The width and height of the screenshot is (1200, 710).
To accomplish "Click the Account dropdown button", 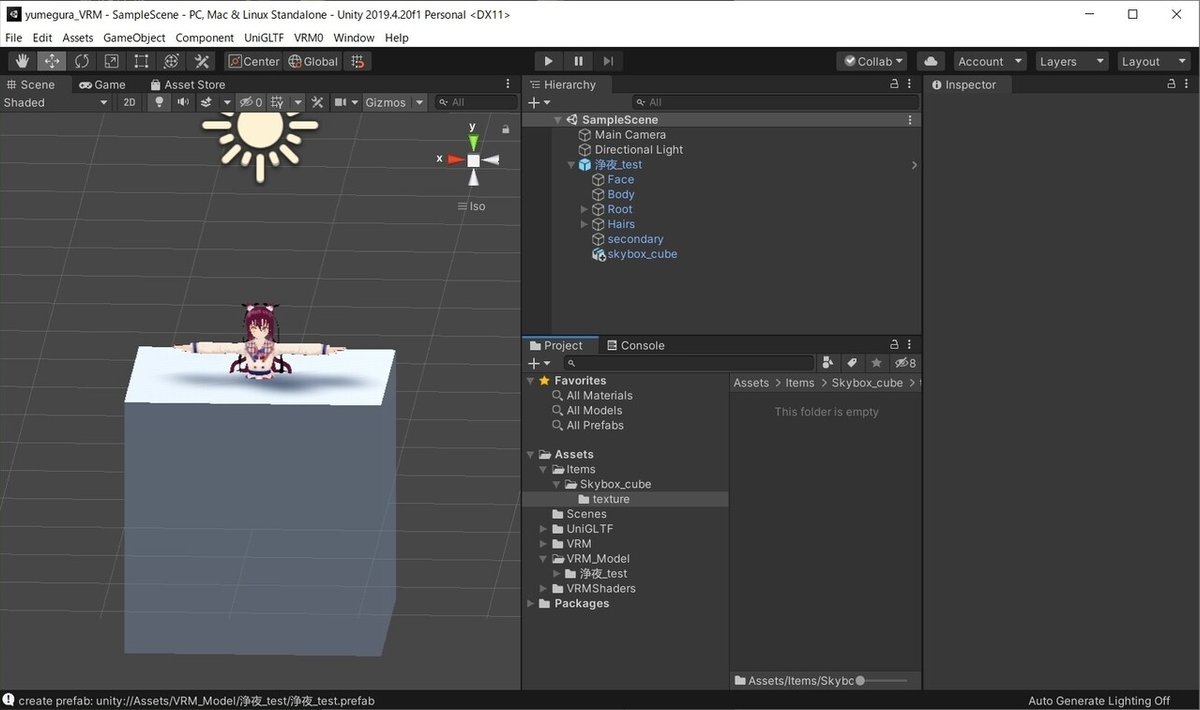I will (989, 61).
